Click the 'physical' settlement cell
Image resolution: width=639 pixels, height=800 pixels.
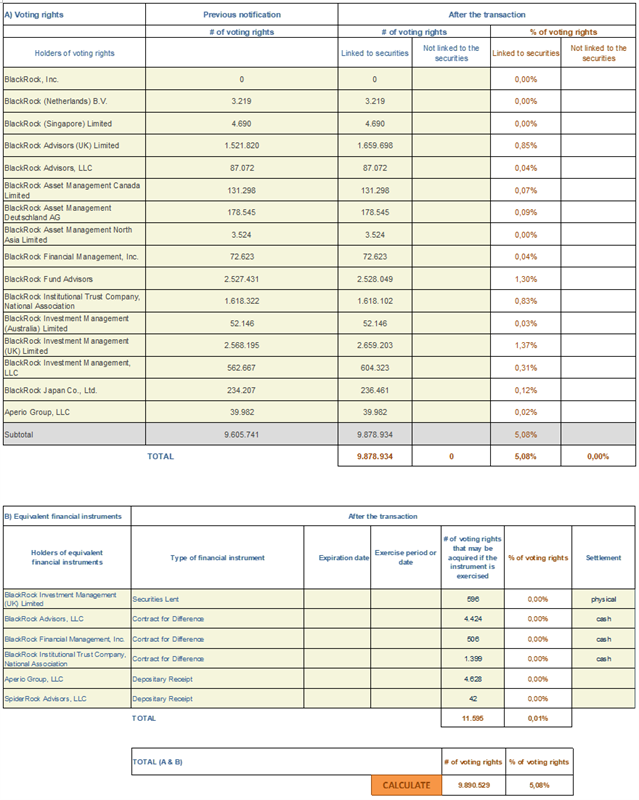pos(603,599)
